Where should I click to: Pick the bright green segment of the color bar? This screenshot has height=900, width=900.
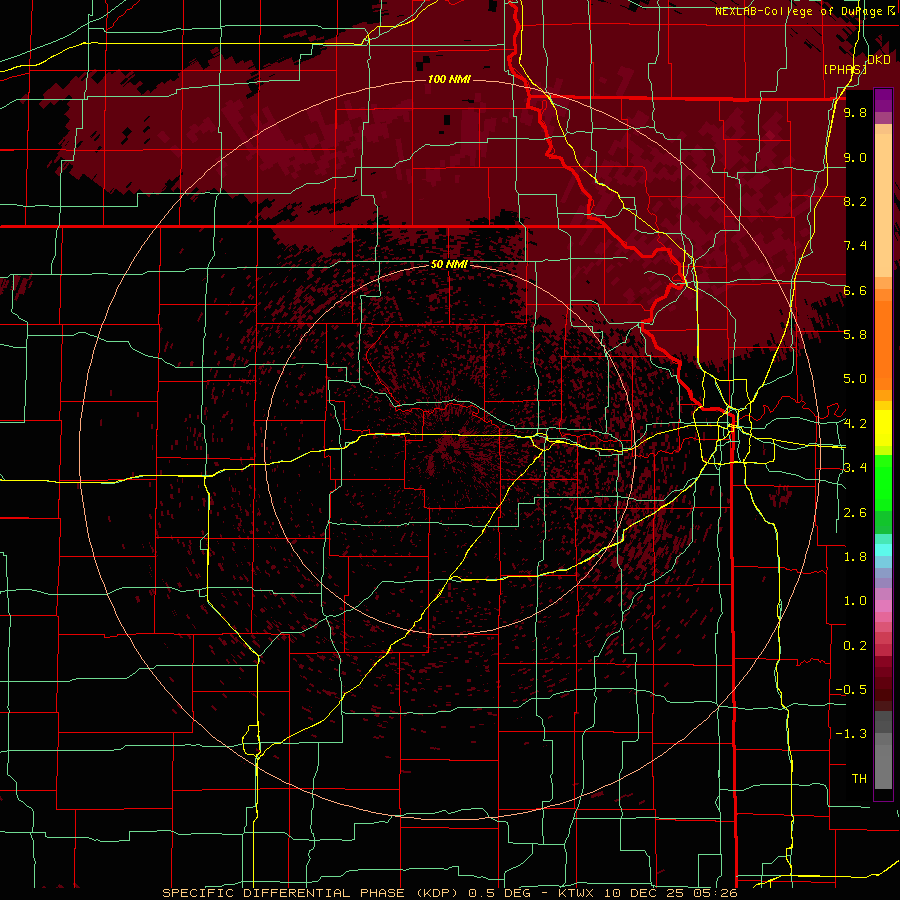[883, 482]
